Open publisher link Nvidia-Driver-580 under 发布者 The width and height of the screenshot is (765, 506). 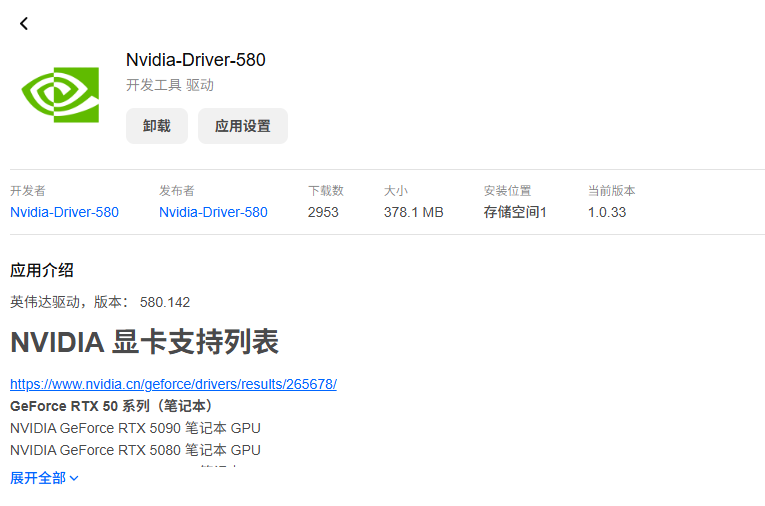(213, 212)
